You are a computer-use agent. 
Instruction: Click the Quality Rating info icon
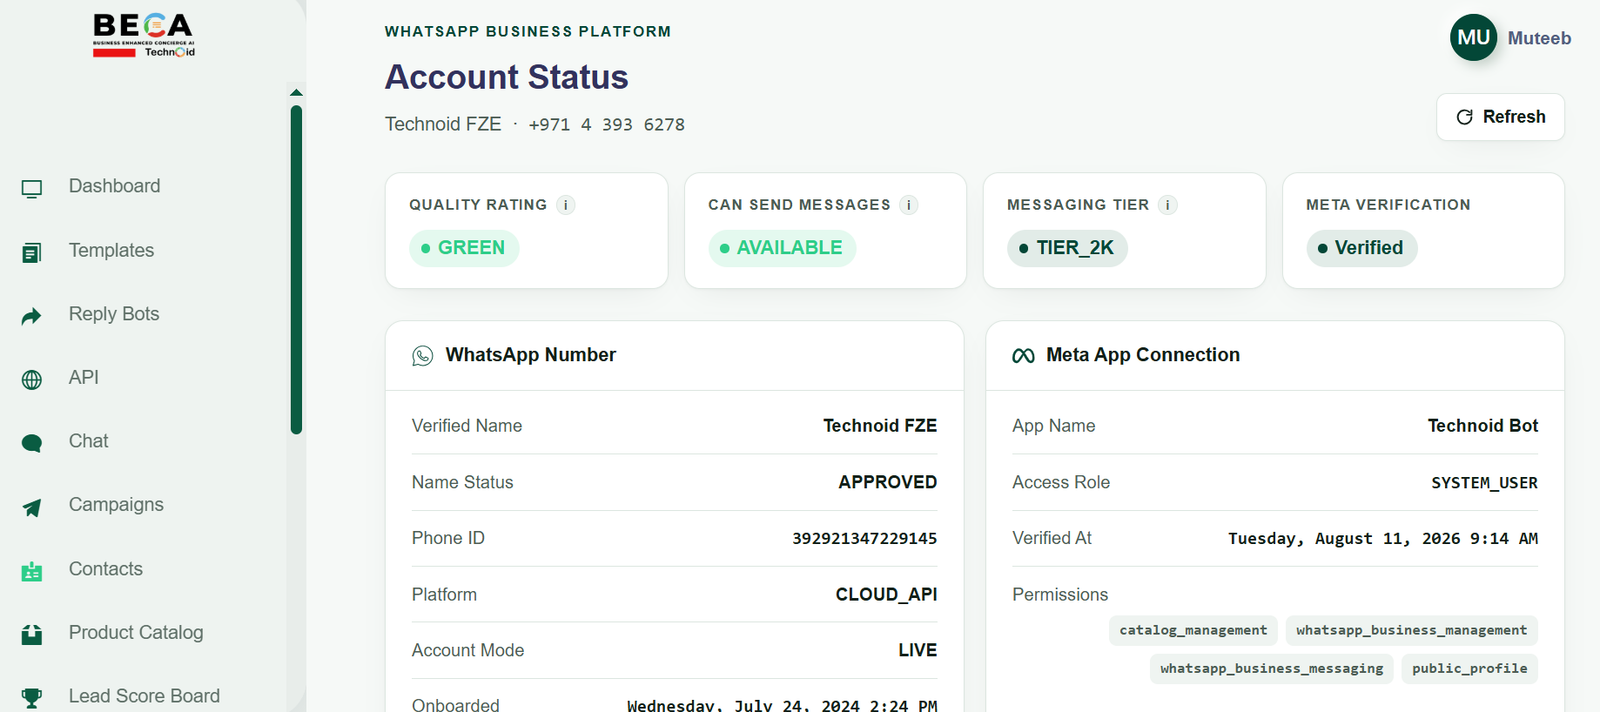566,205
